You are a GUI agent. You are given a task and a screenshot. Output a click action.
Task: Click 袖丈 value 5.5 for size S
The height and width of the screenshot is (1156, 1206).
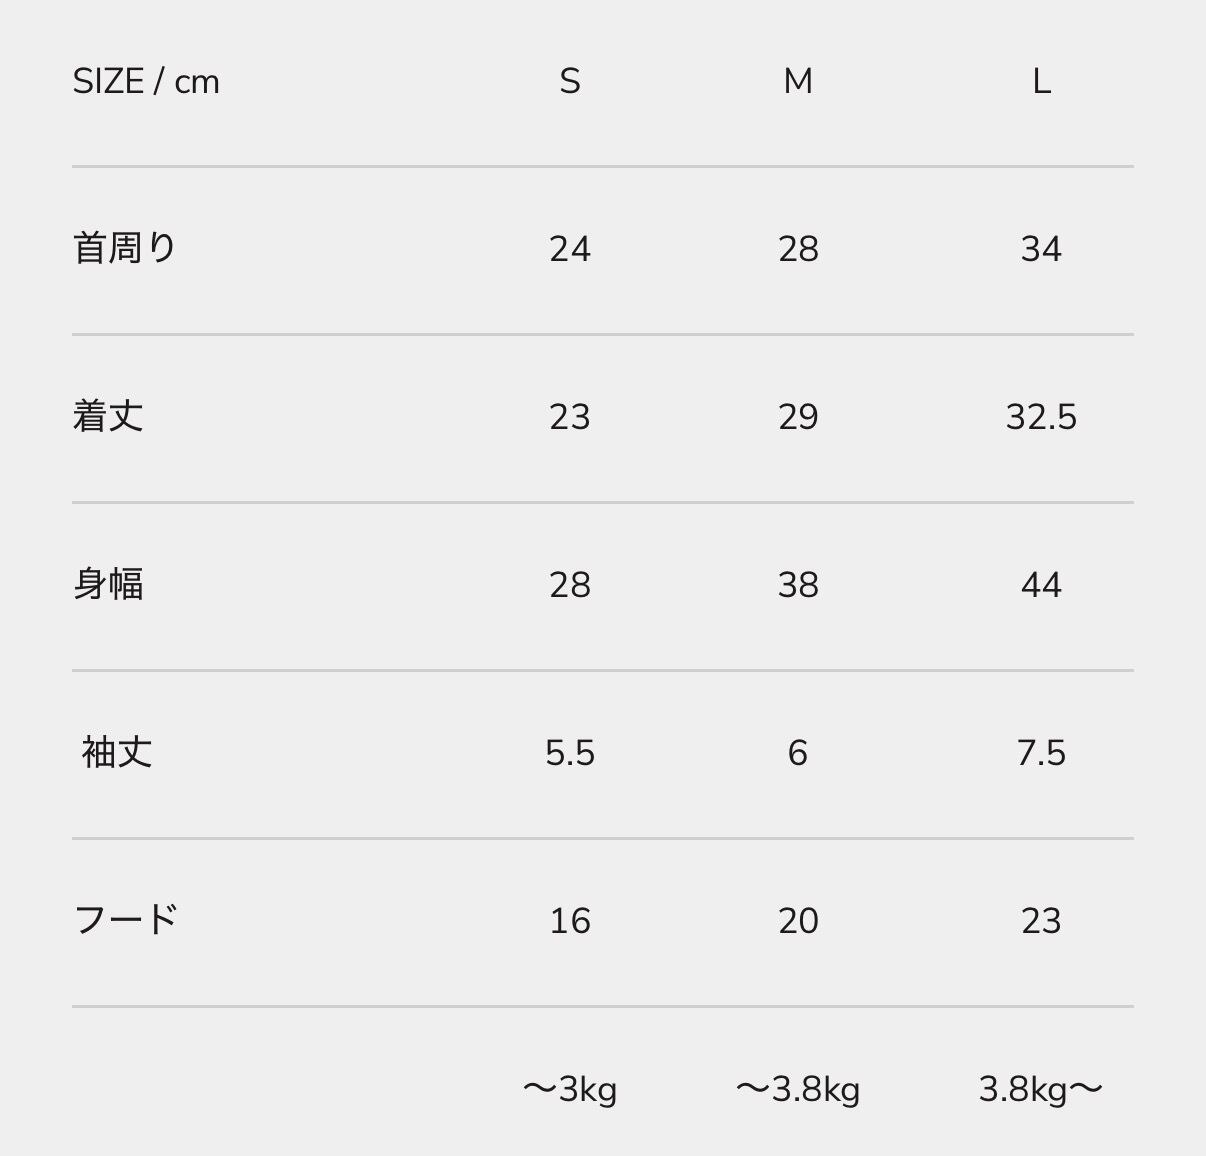tap(570, 753)
